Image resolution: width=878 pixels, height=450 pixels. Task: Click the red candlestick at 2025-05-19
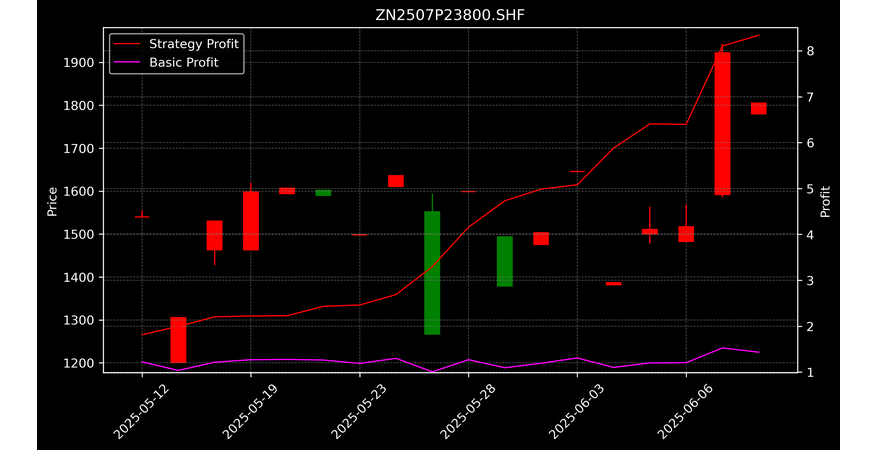pos(251,221)
